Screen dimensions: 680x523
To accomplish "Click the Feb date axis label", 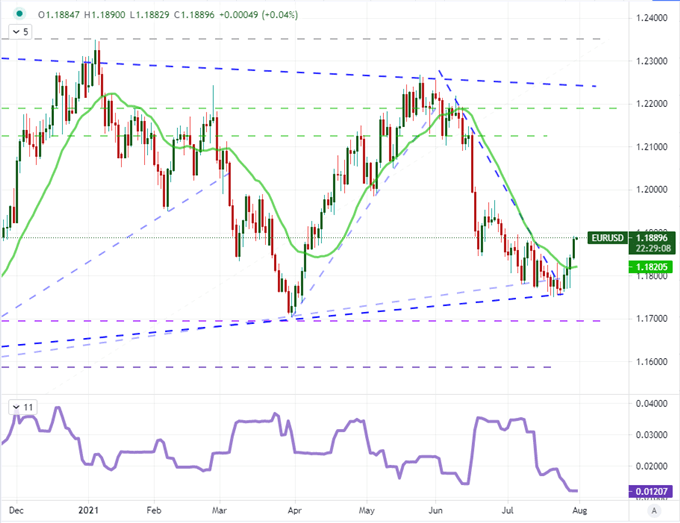I will pos(154,510).
